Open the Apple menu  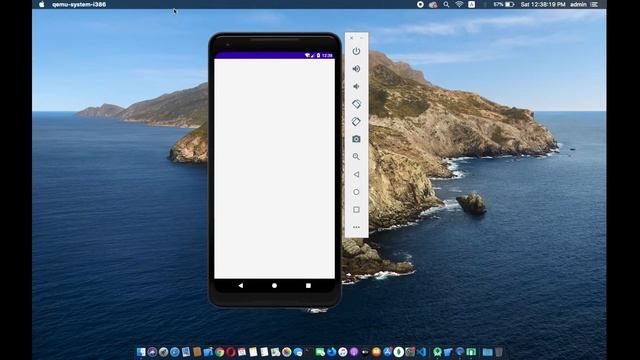coord(42,4)
